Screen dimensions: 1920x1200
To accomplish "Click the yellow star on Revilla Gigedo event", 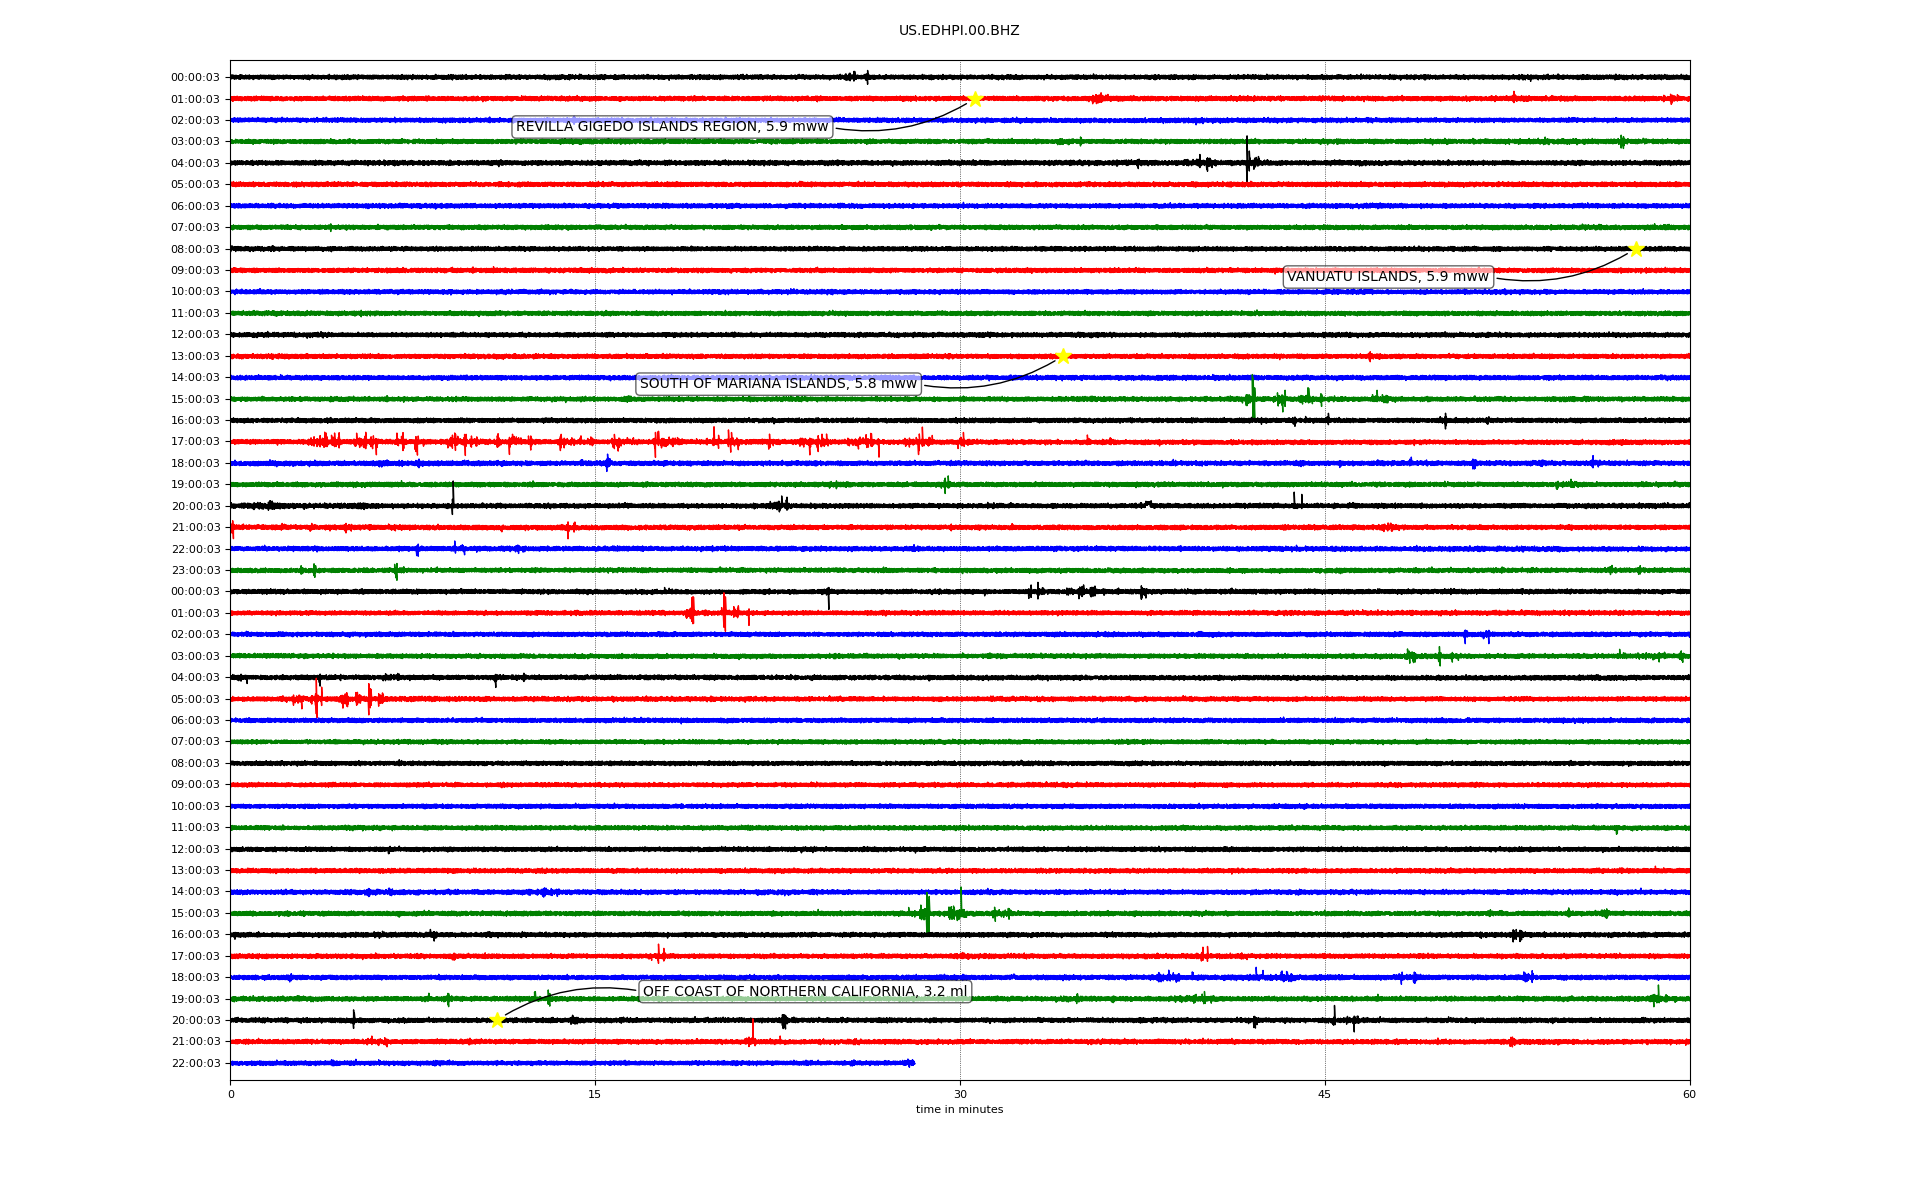I will point(975,99).
